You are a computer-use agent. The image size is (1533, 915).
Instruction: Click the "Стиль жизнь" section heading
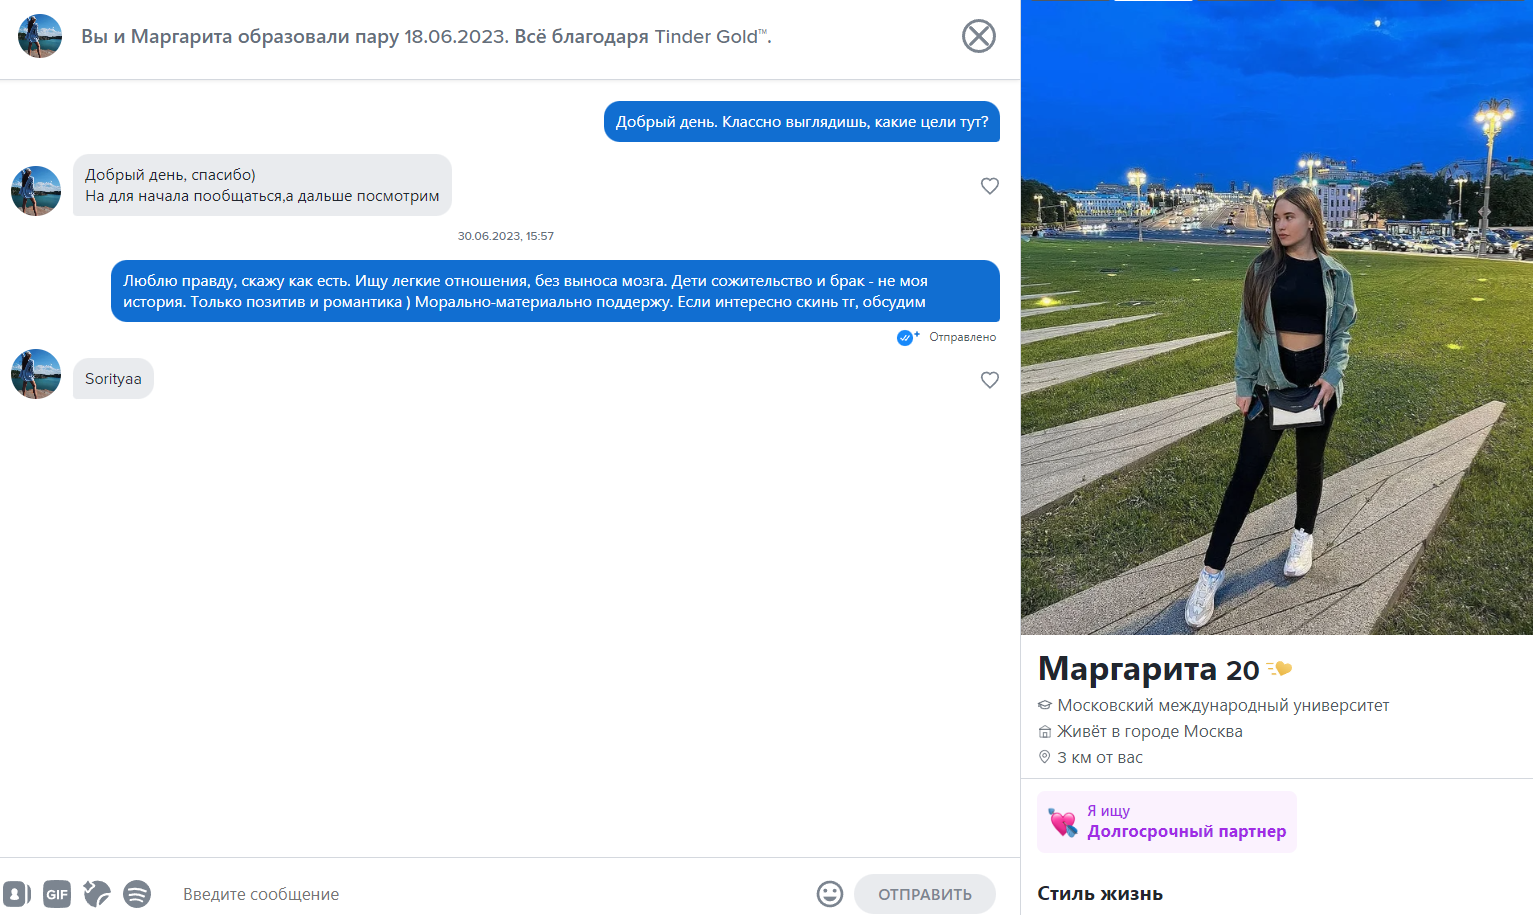tap(1100, 894)
